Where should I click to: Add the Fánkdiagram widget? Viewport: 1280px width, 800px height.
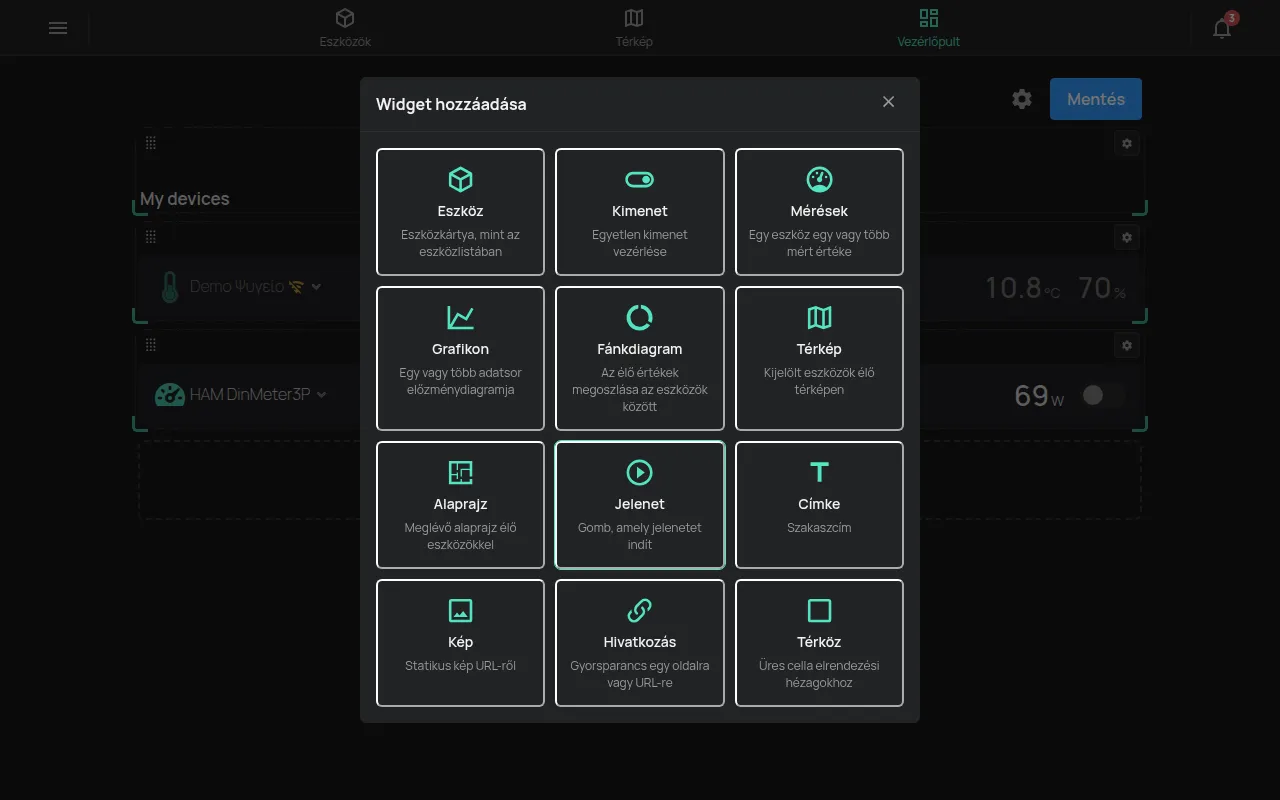point(640,358)
